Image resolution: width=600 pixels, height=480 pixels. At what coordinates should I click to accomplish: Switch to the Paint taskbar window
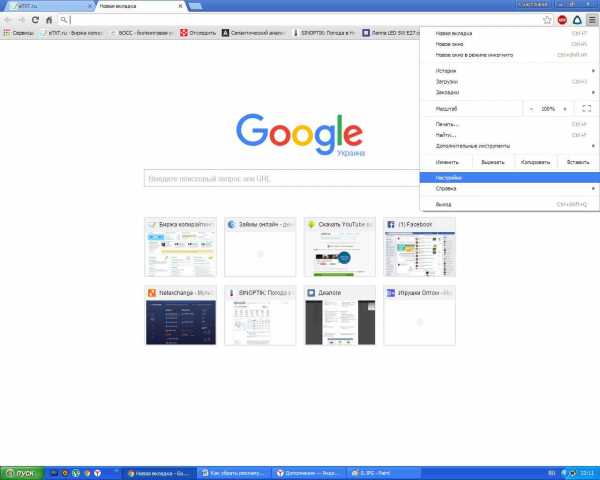383,473
